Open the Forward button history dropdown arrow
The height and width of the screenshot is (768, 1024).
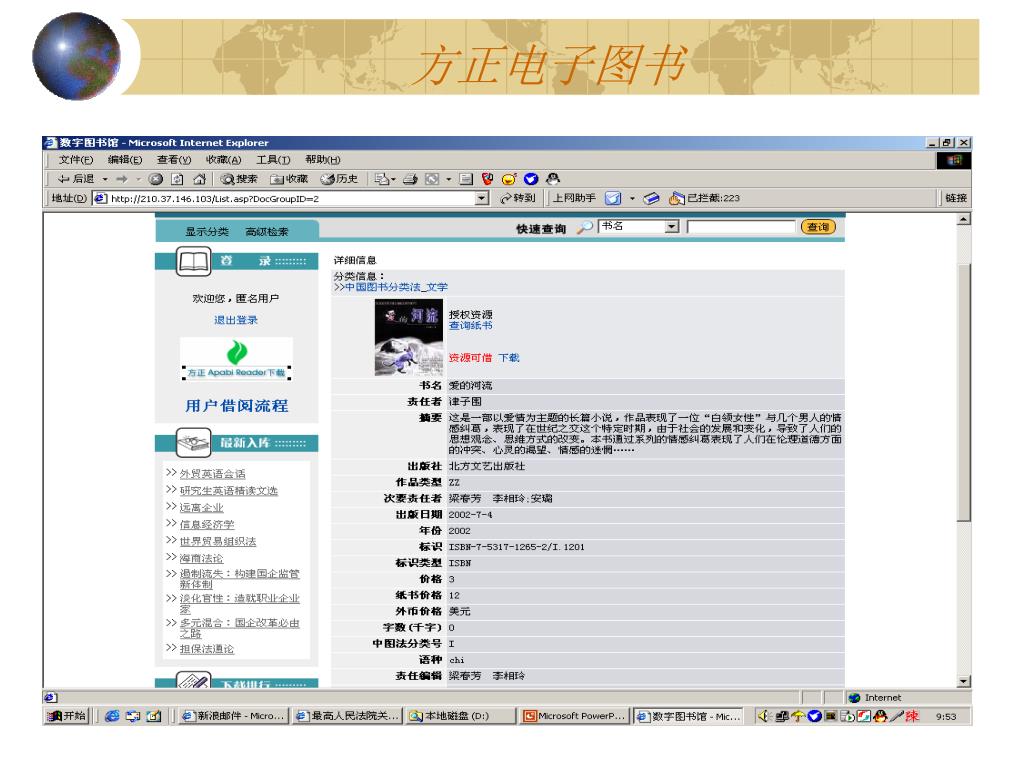138,180
